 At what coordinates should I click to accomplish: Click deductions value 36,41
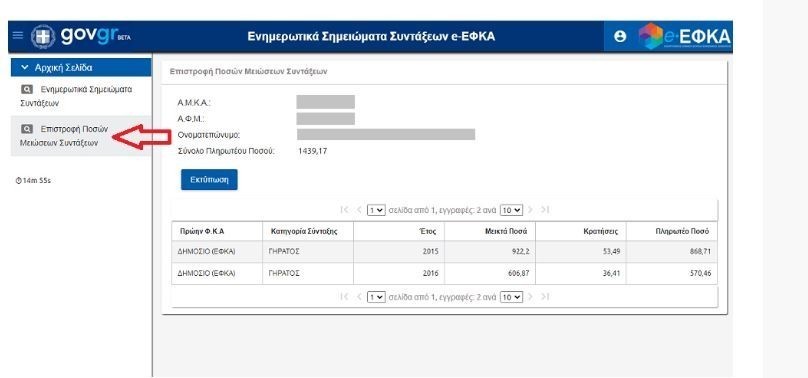point(611,273)
